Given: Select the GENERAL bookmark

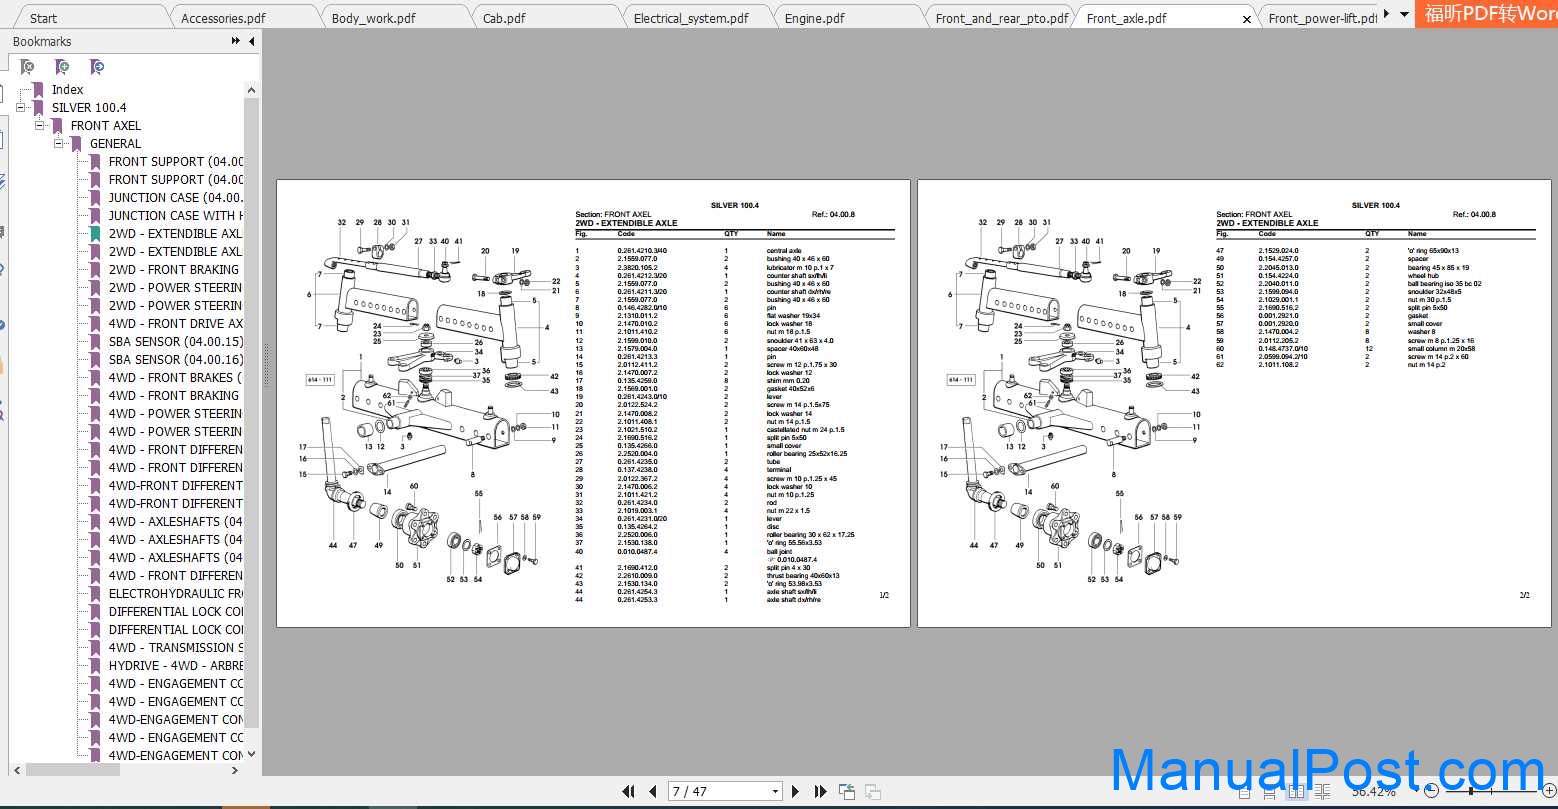Looking at the screenshot, I should click(x=115, y=143).
